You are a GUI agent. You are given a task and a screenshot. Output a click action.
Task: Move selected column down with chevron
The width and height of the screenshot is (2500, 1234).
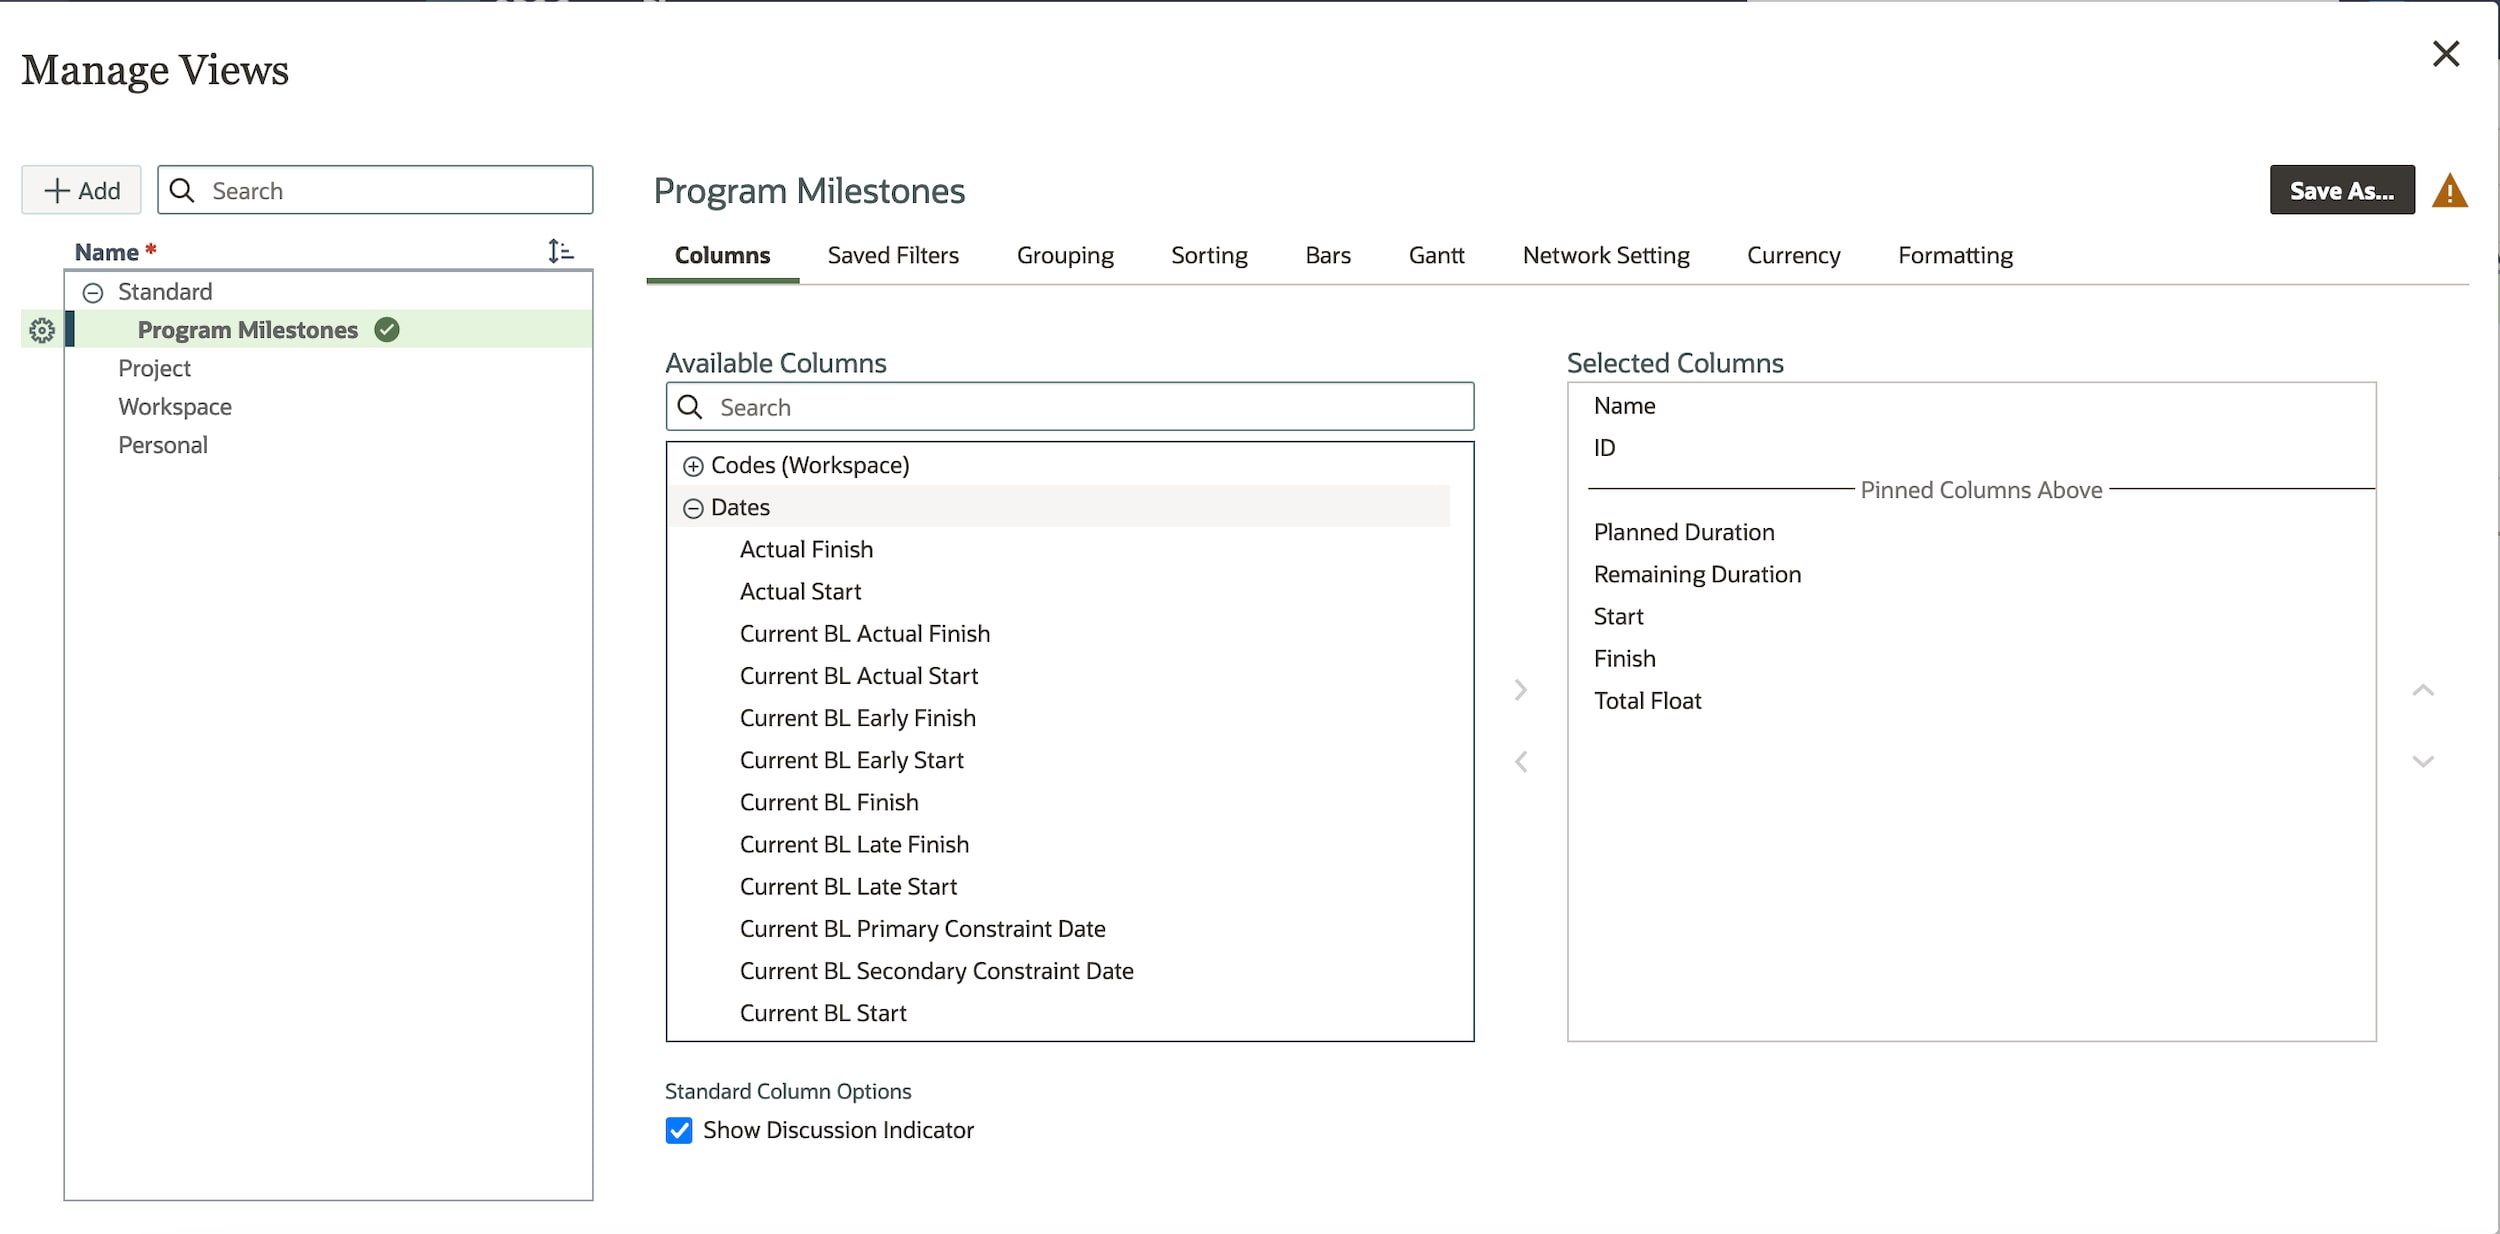[2423, 762]
